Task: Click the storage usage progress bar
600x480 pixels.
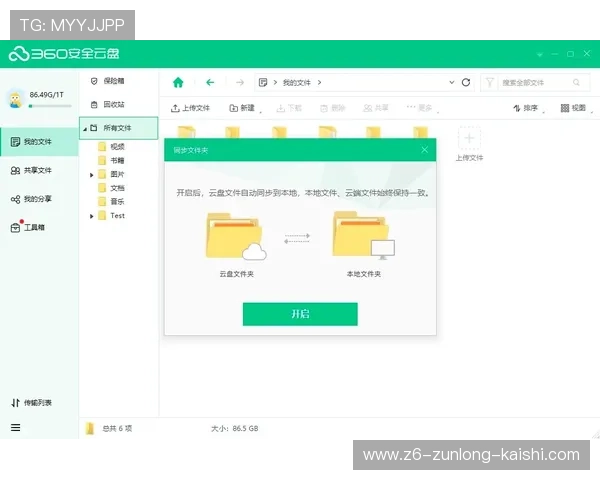Action: pyautogui.click(x=50, y=106)
